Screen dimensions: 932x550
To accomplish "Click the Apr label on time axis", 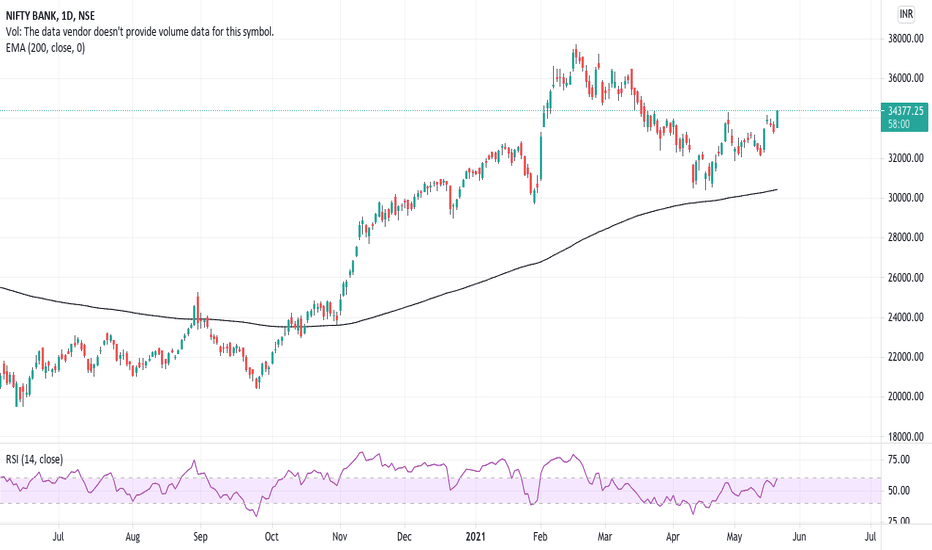I will [x=672, y=536].
